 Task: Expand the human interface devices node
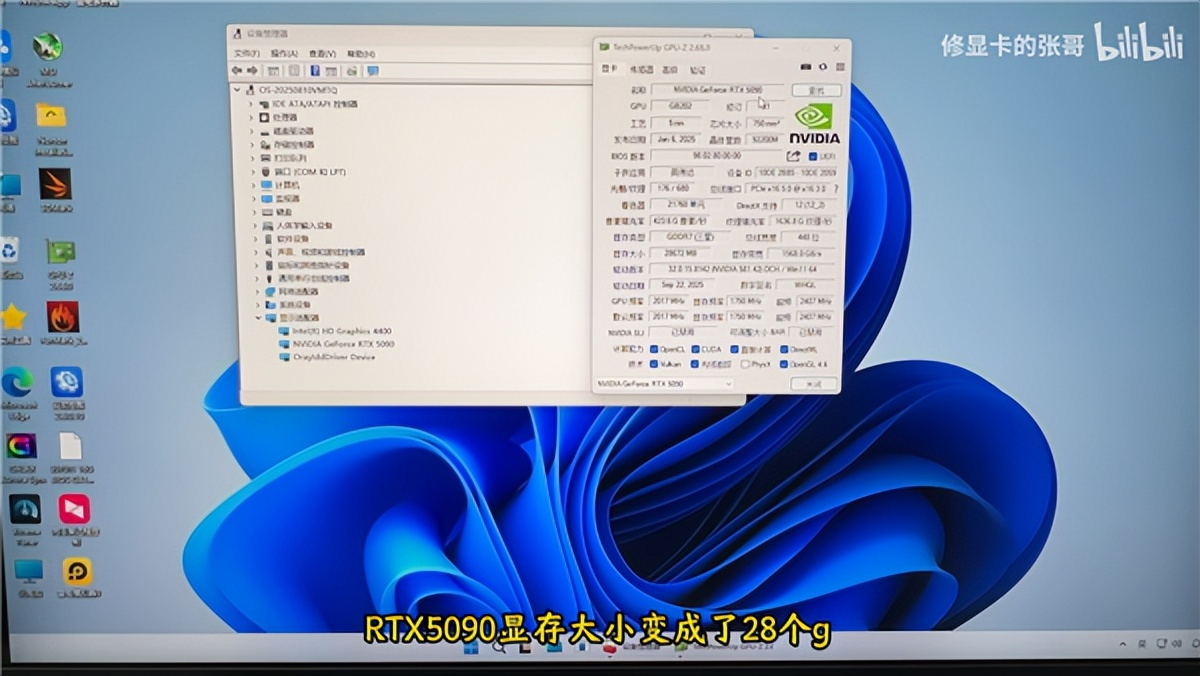[x=254, y=226]
